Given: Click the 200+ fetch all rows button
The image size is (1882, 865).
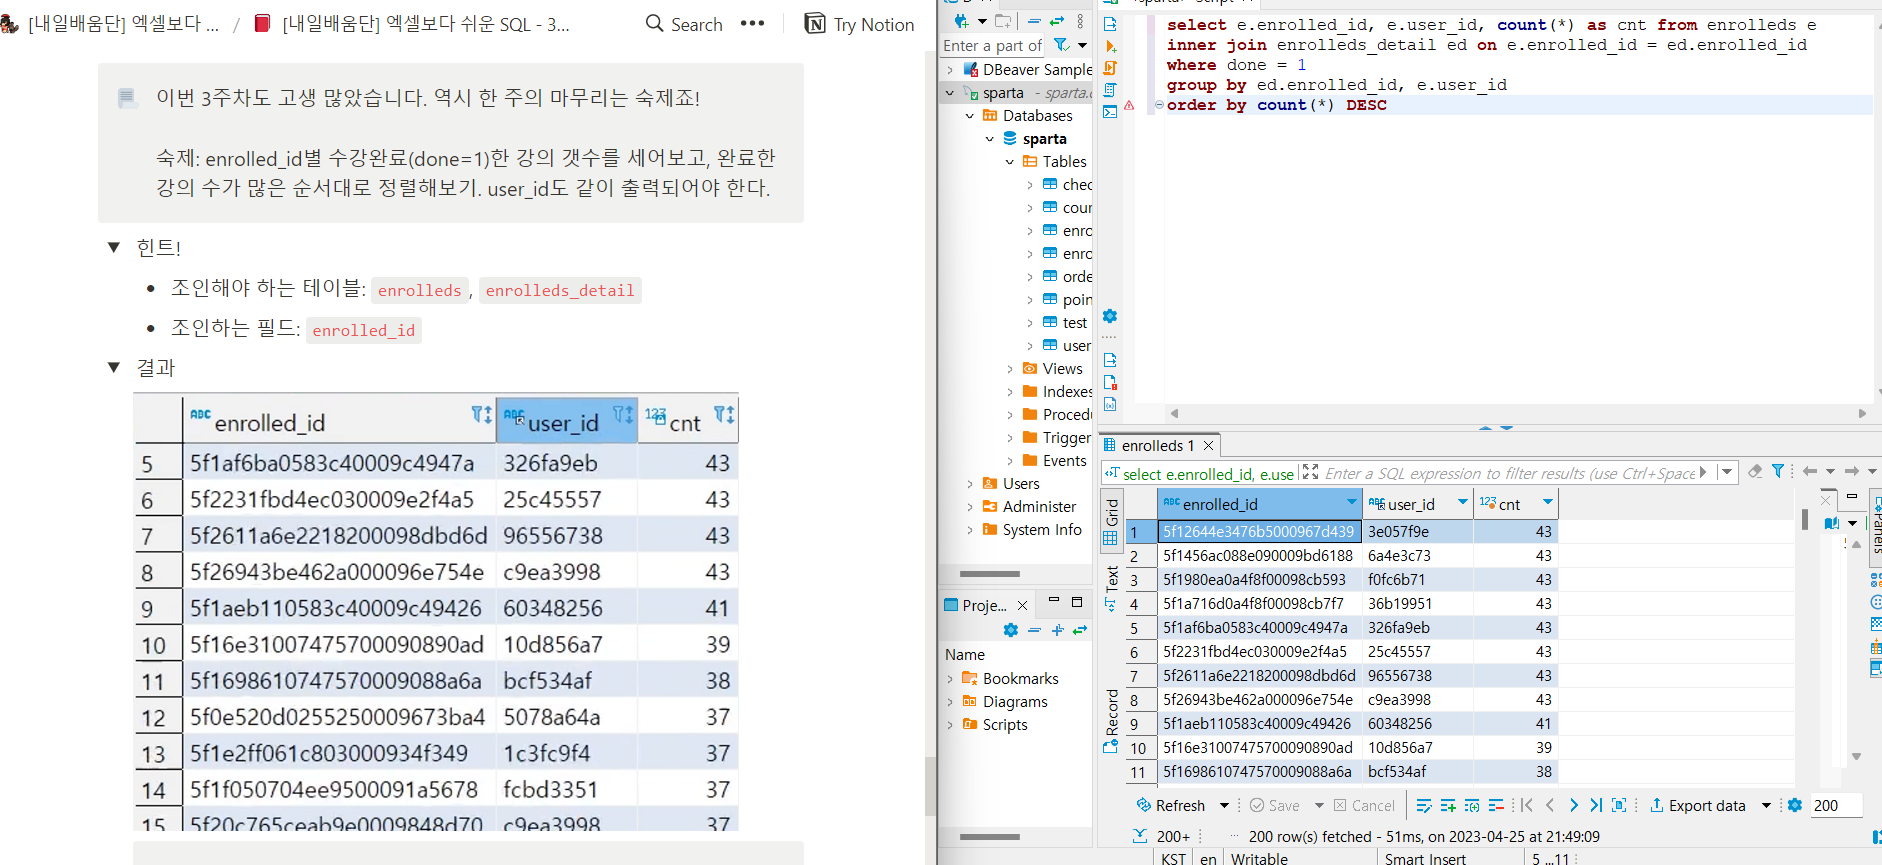Looking at the screenshot, I should click(1162, 836).
